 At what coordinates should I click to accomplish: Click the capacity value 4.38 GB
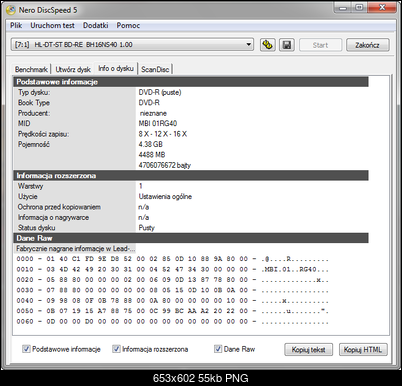click(151, 144)
